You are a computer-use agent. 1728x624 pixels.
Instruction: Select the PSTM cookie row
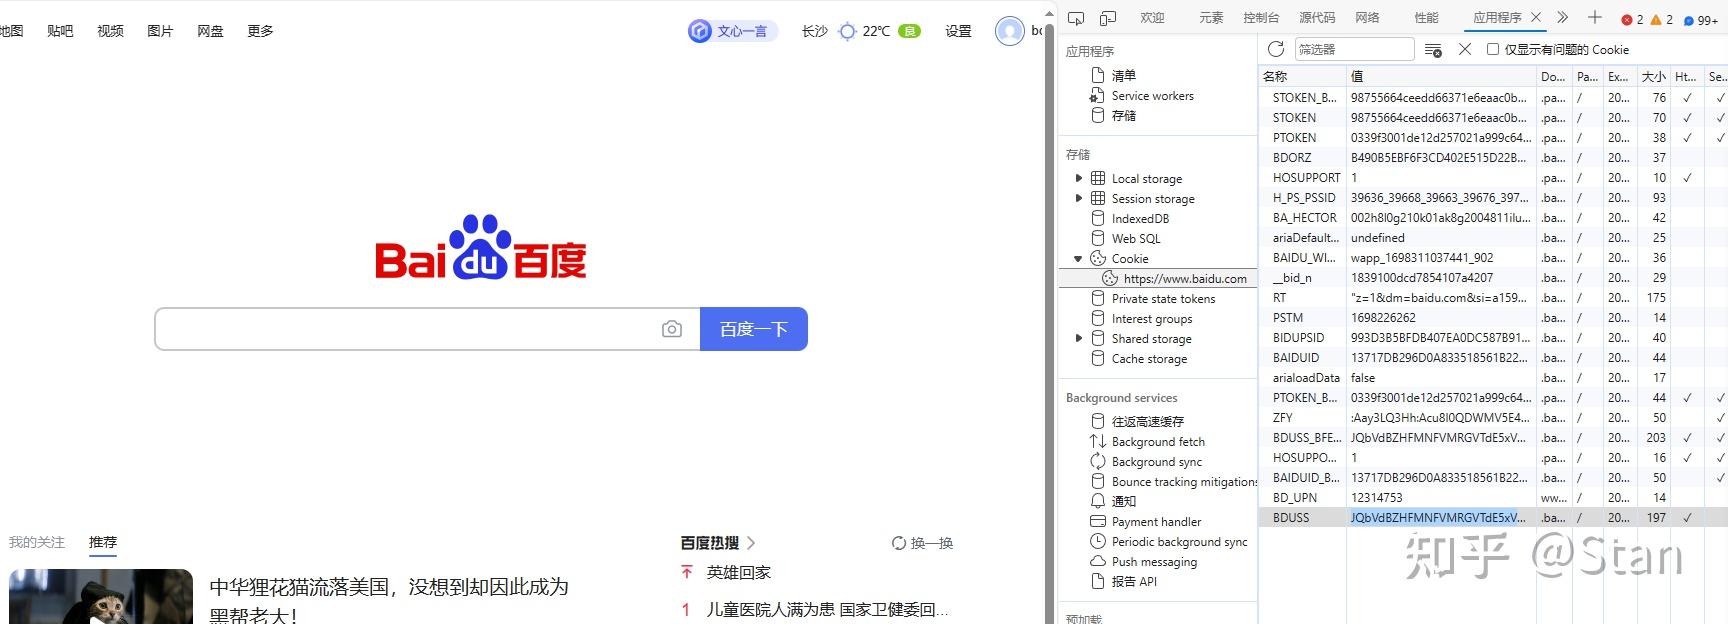tap(1493, 318)
